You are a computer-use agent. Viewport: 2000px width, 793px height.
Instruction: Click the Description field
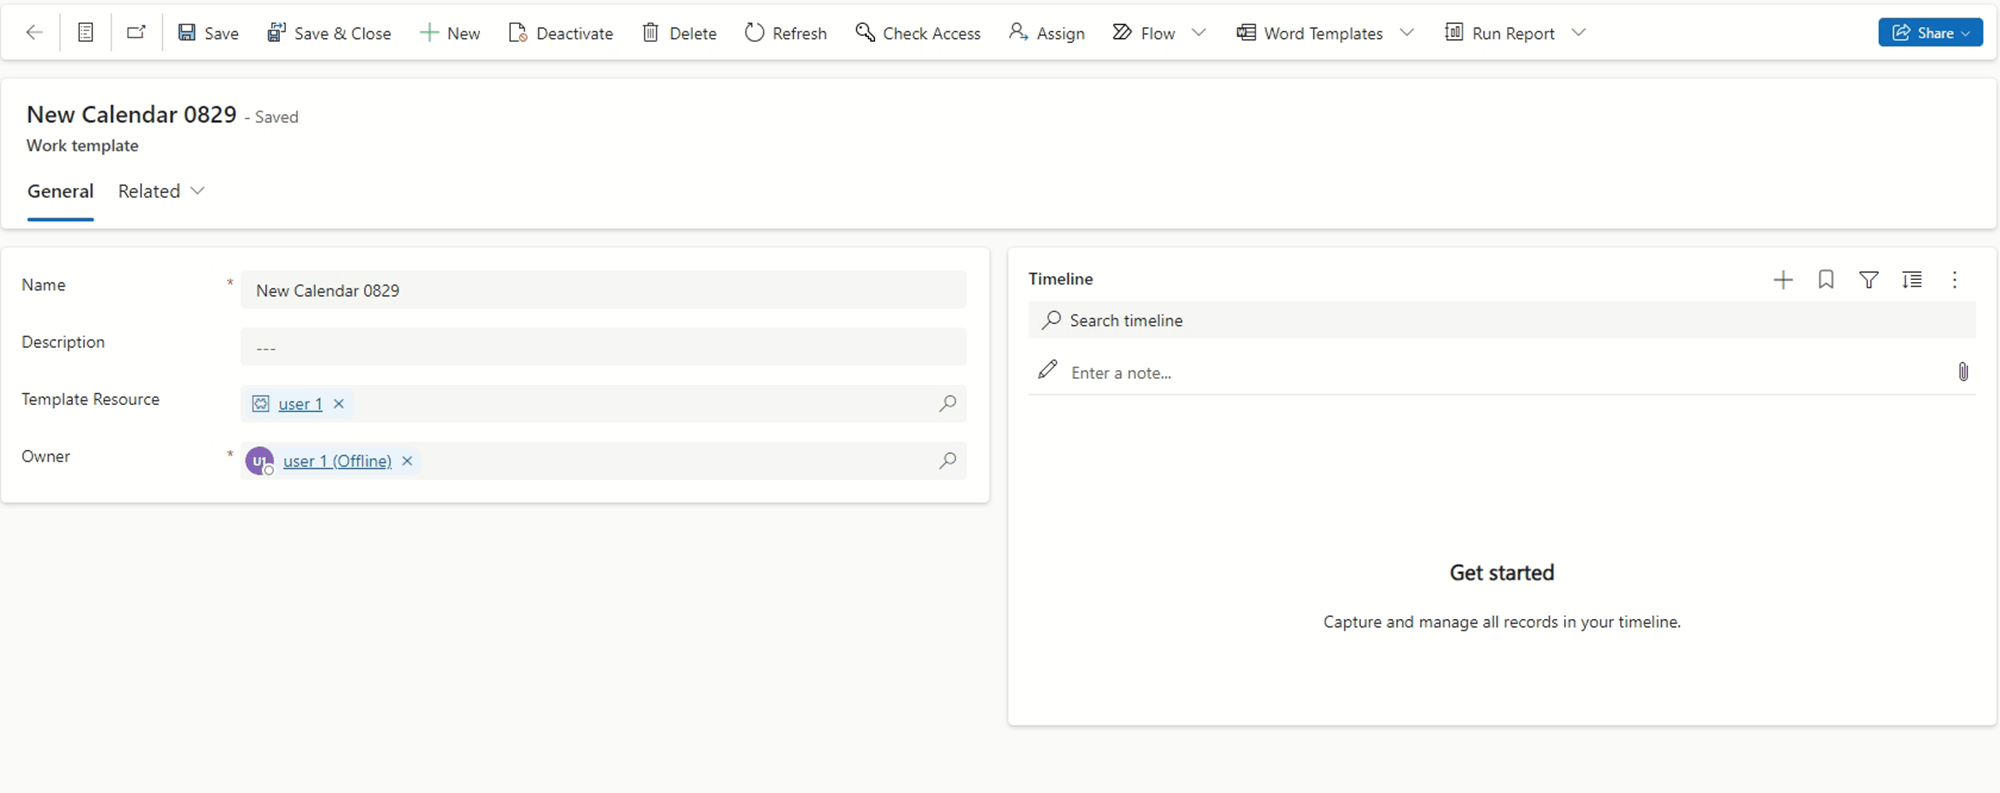click(603, 347)
